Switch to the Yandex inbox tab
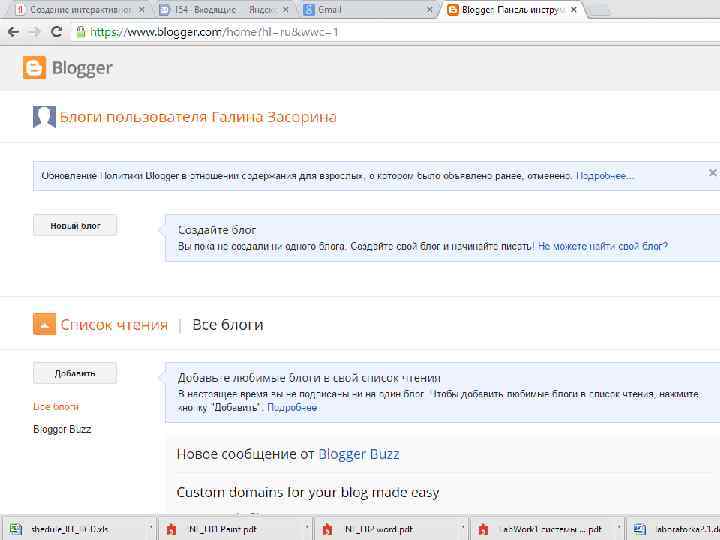This screenshot has width=720, height=540. pos(224,9)
